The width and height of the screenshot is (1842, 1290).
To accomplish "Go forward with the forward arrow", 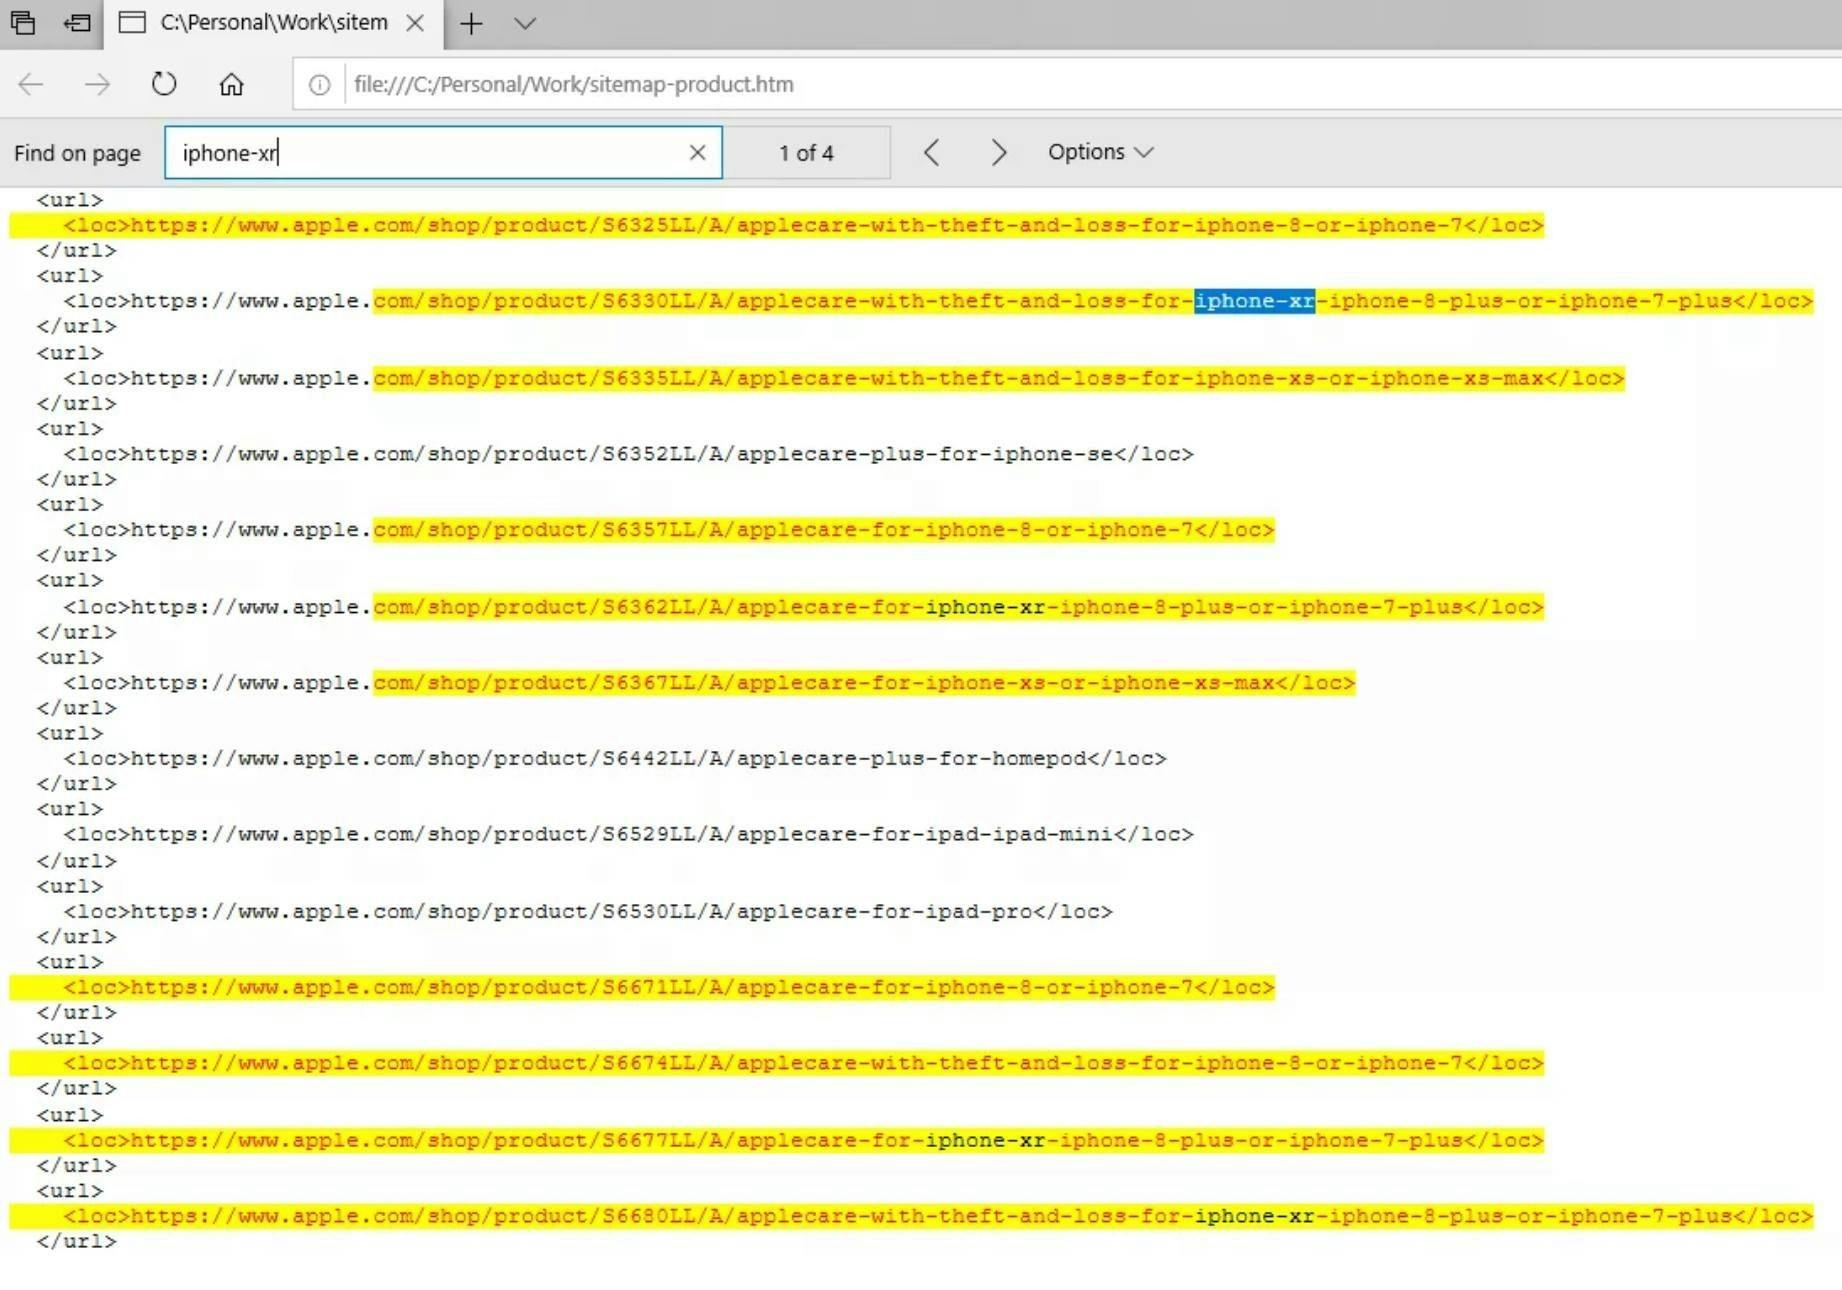I will (97, 85).
